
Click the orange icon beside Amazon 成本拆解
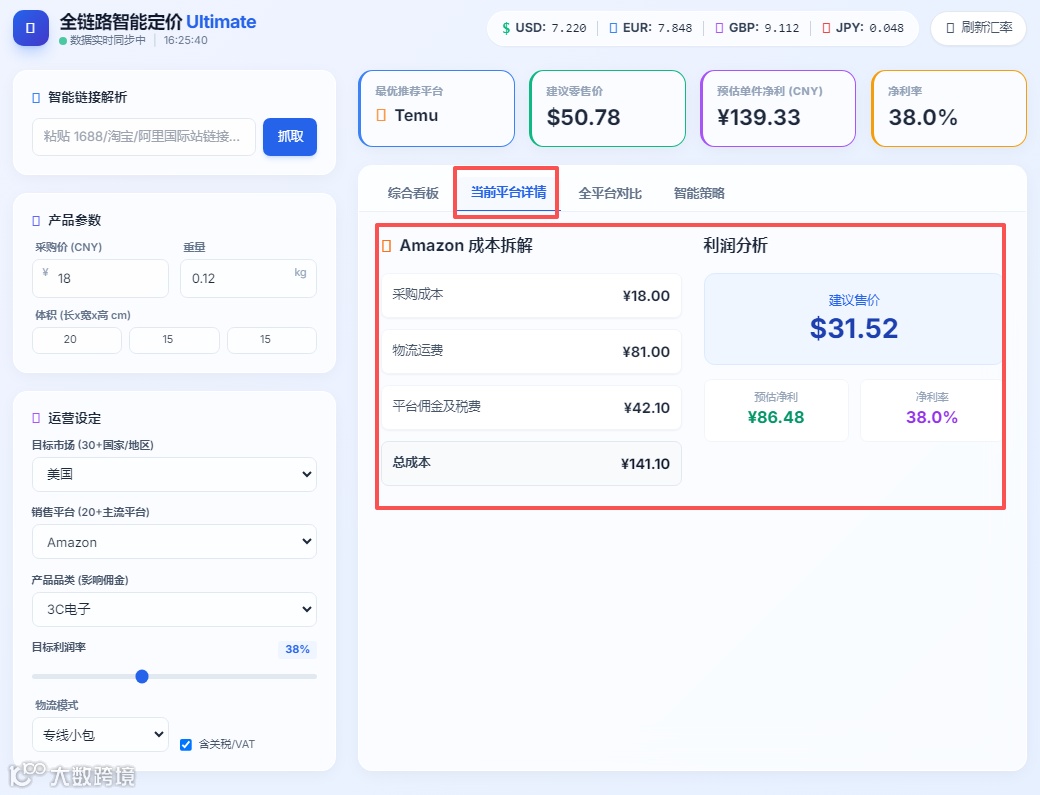[387, 246]
